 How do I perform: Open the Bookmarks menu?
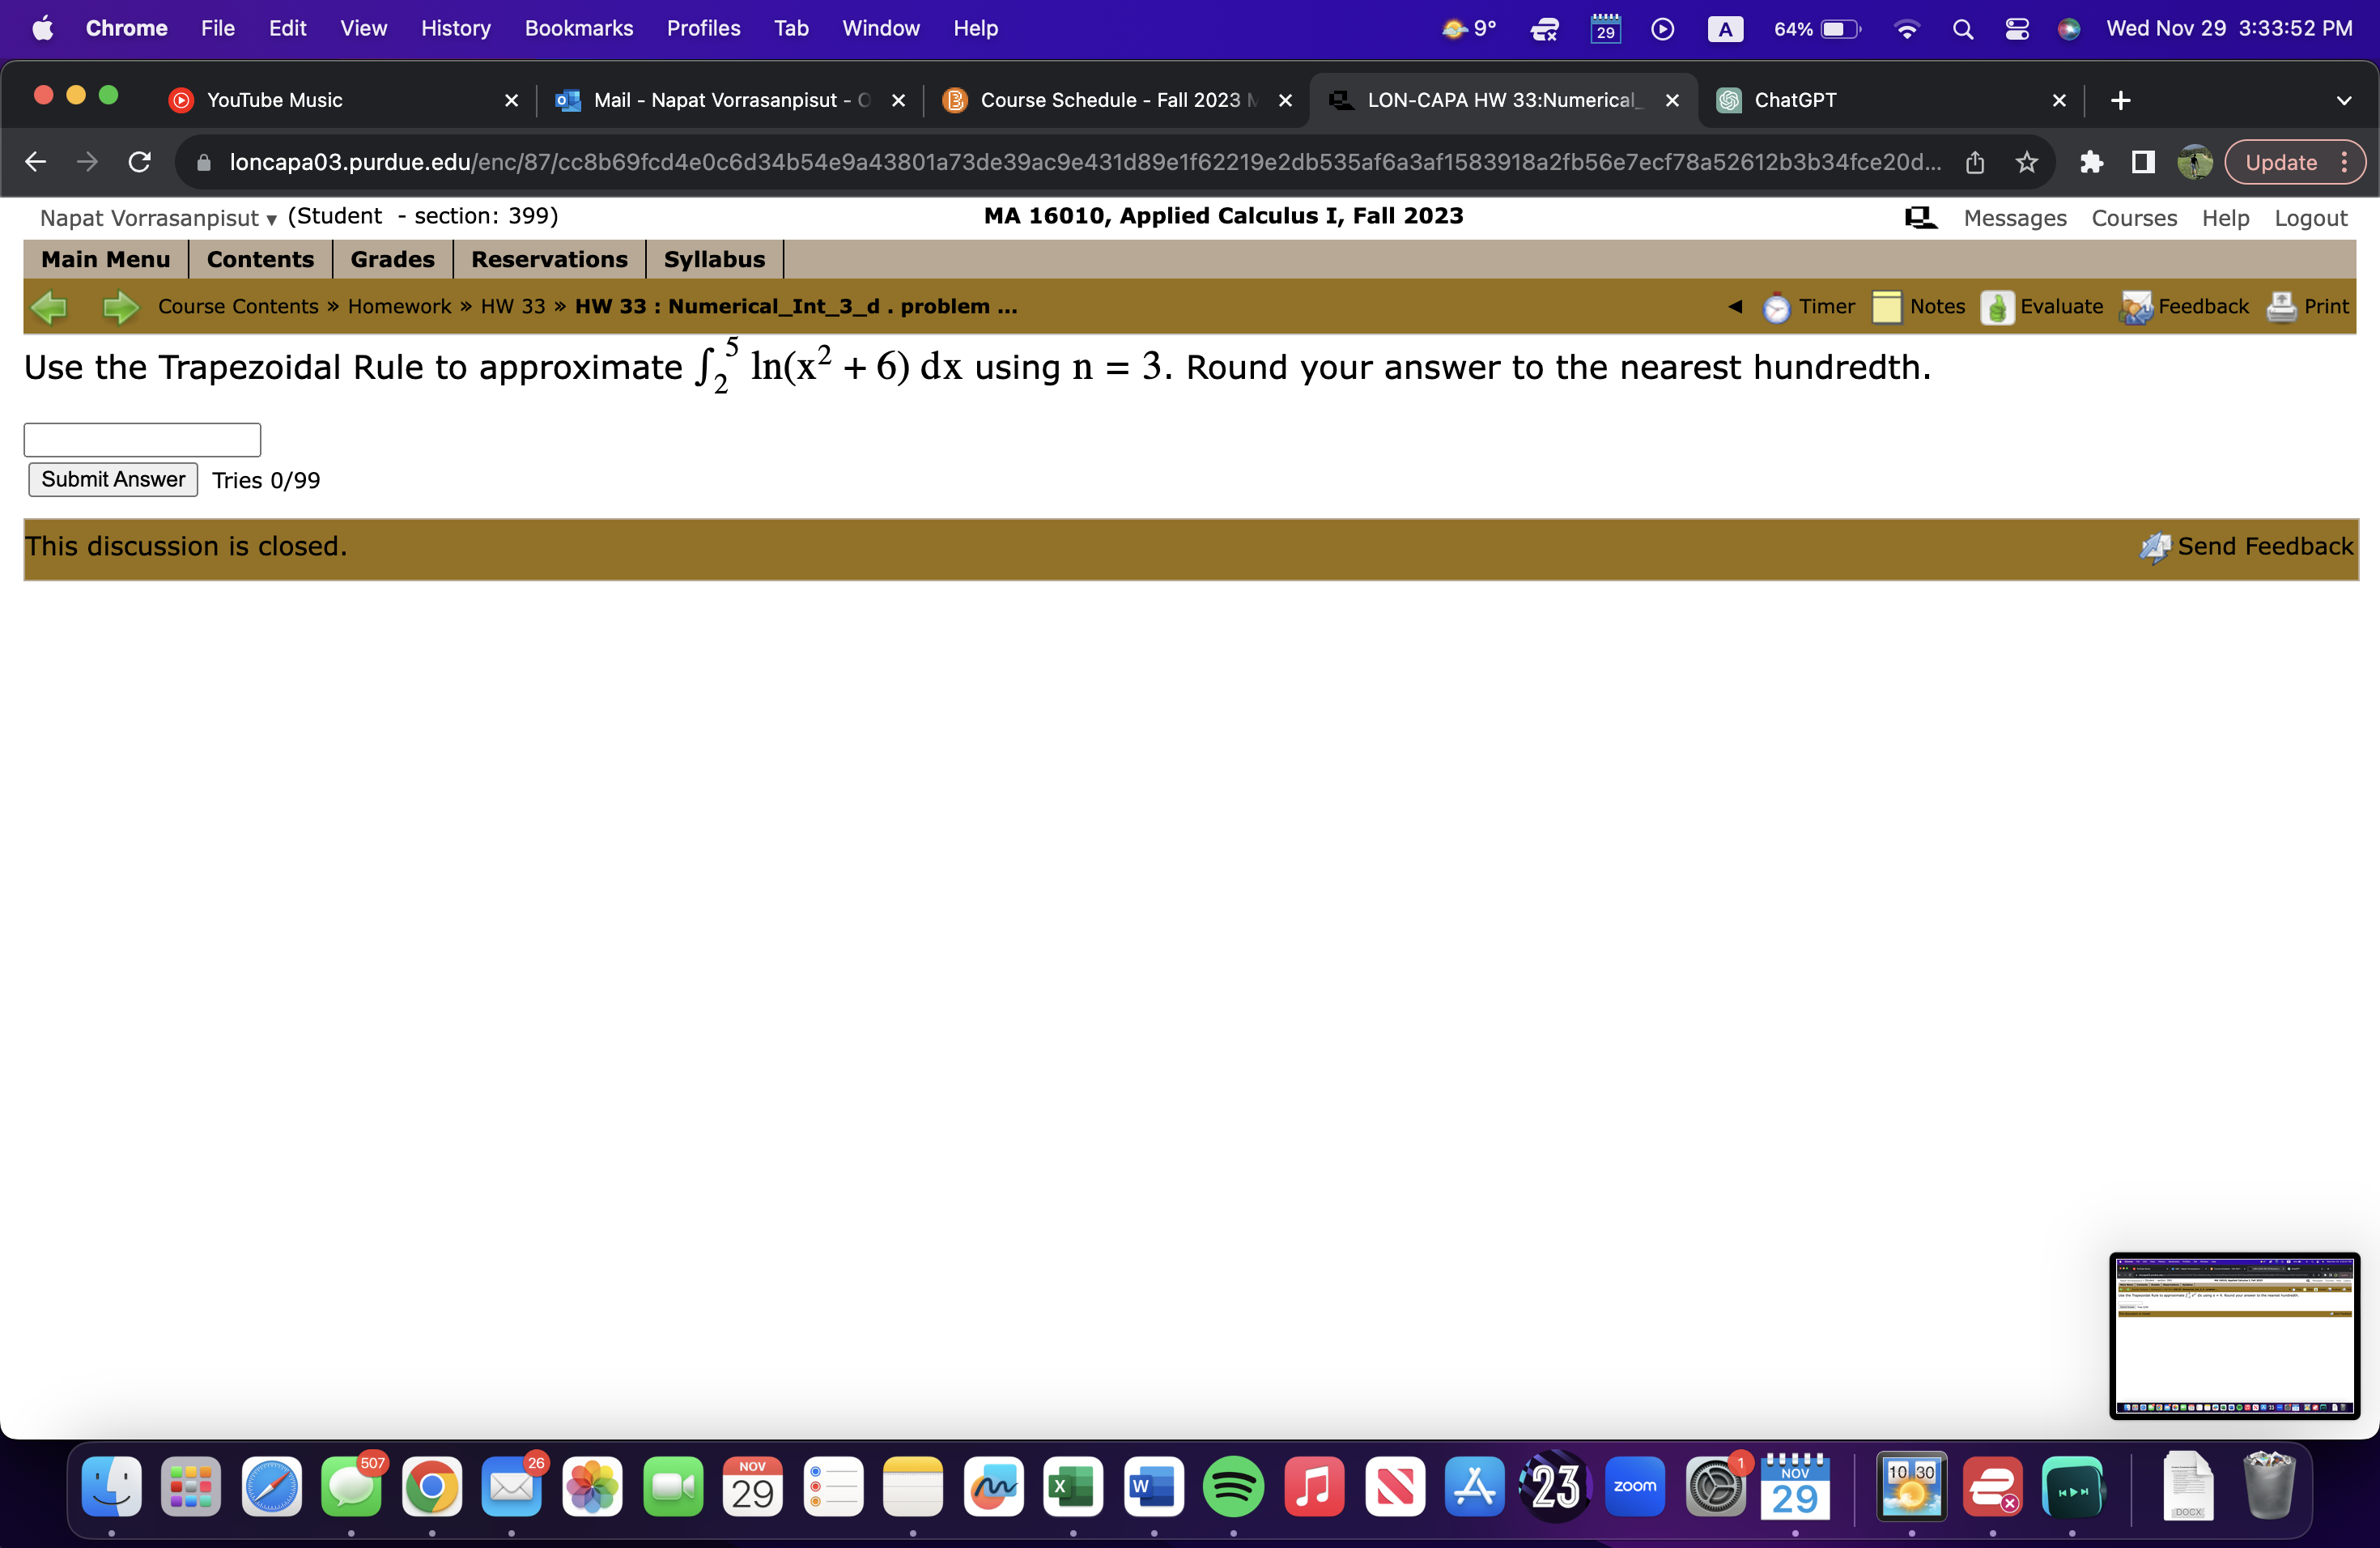(579, 28)
